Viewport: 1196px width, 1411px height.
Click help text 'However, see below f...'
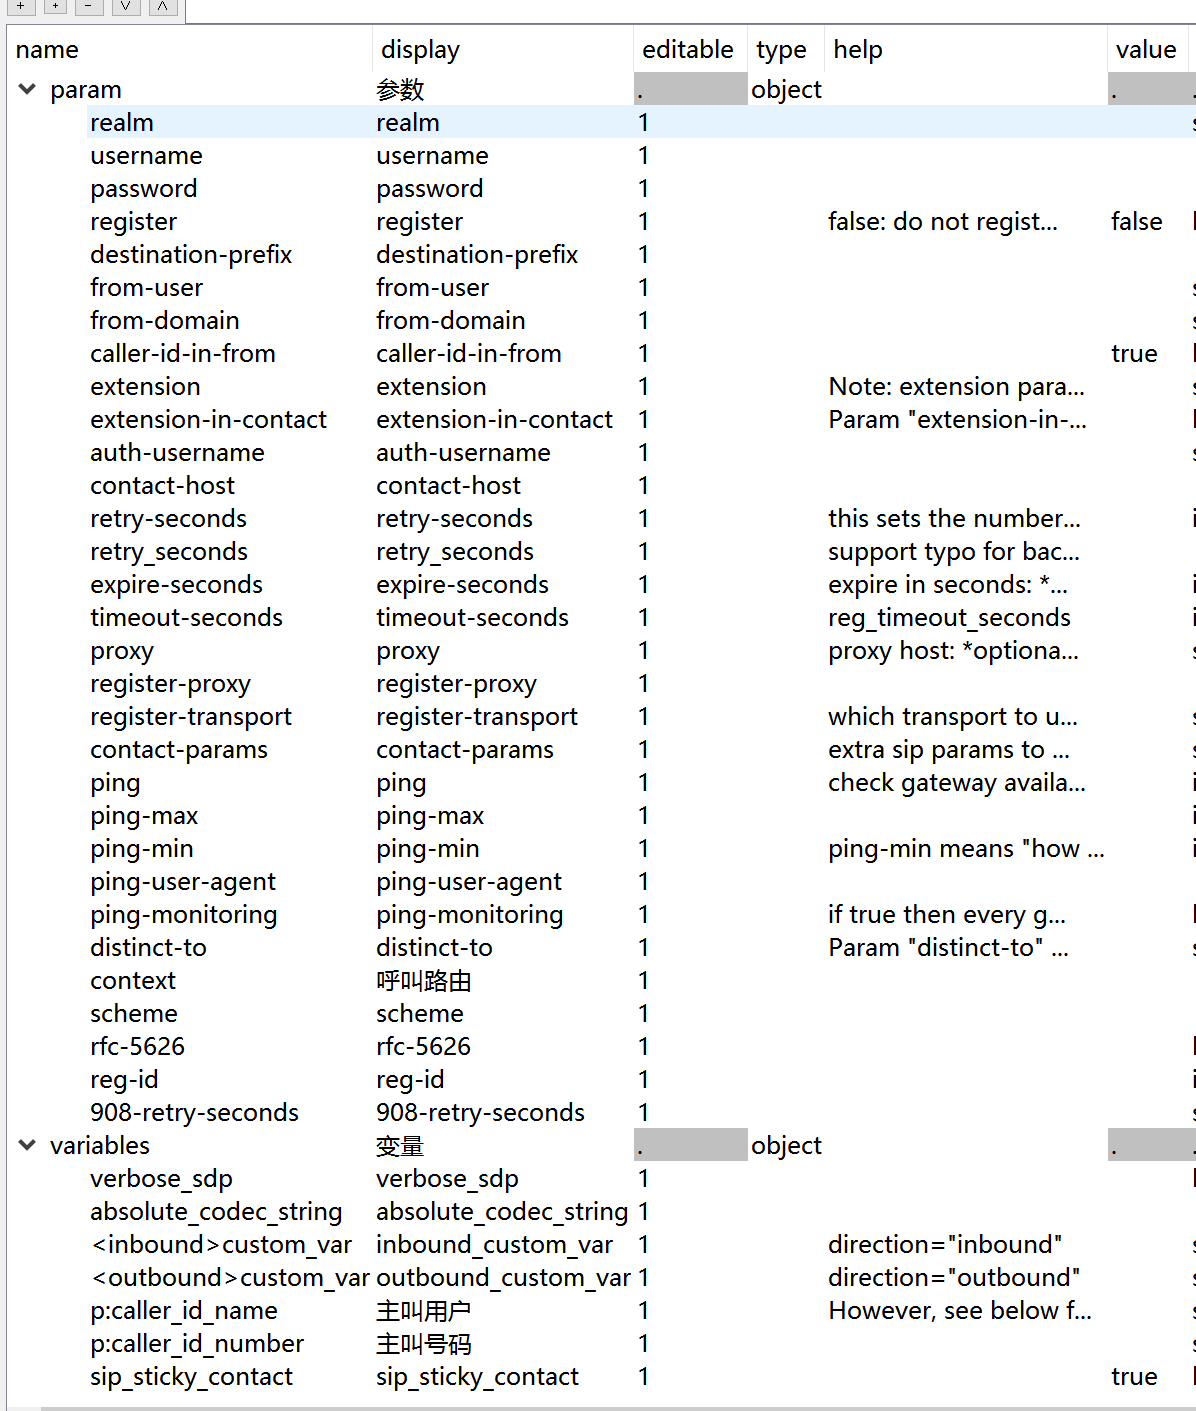click(x=960, y=1311)
